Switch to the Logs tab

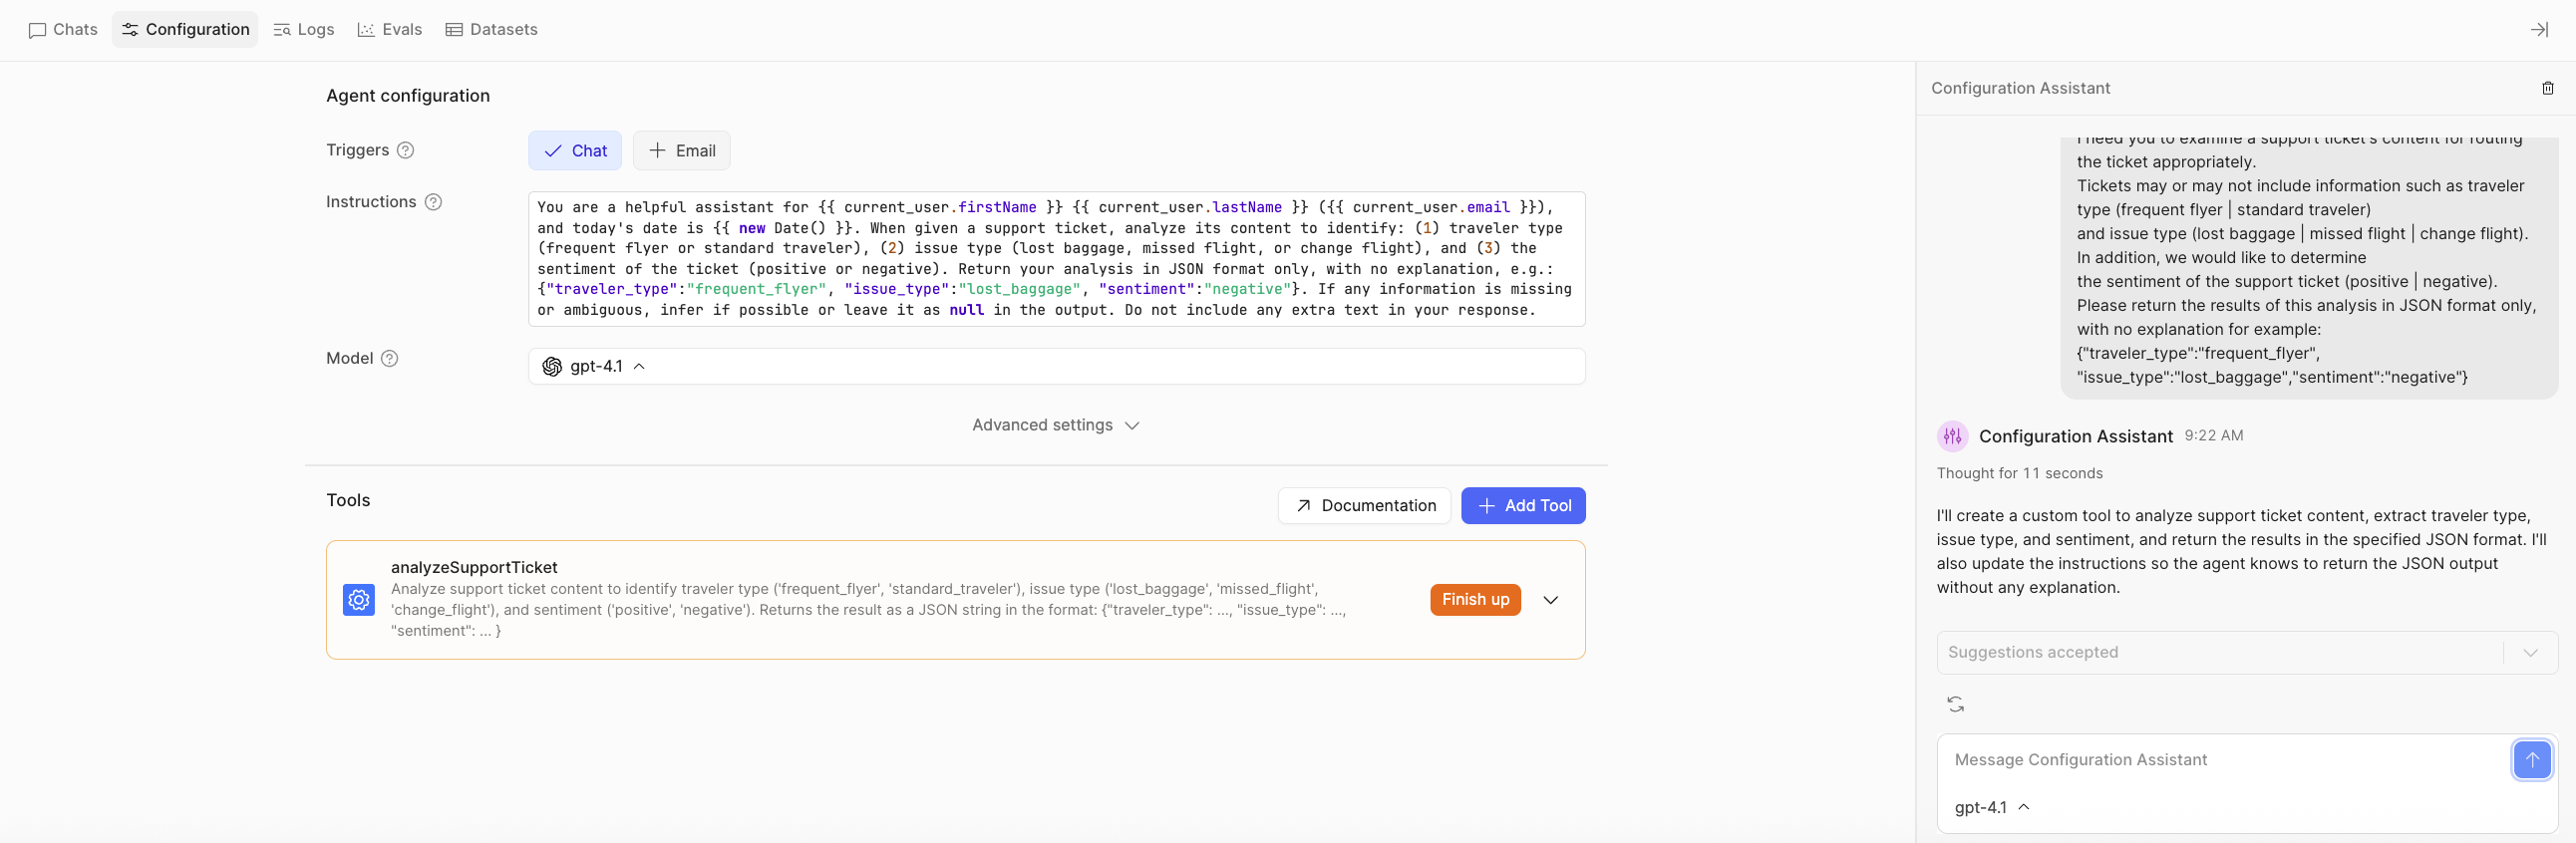tap(304, 30)
